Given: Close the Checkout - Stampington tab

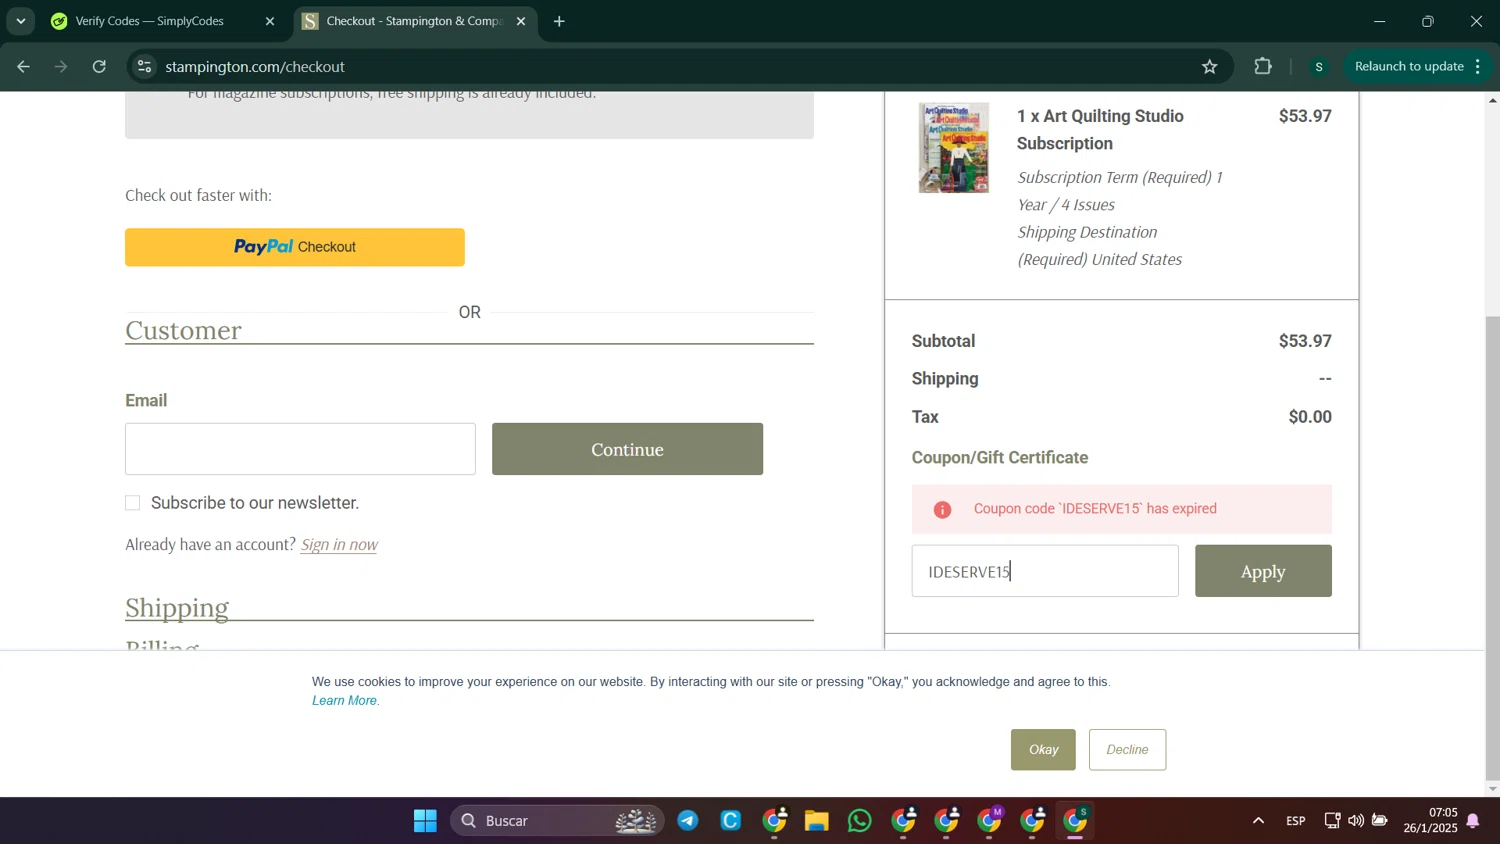Looking at the screenshot, I should point(520,21).
